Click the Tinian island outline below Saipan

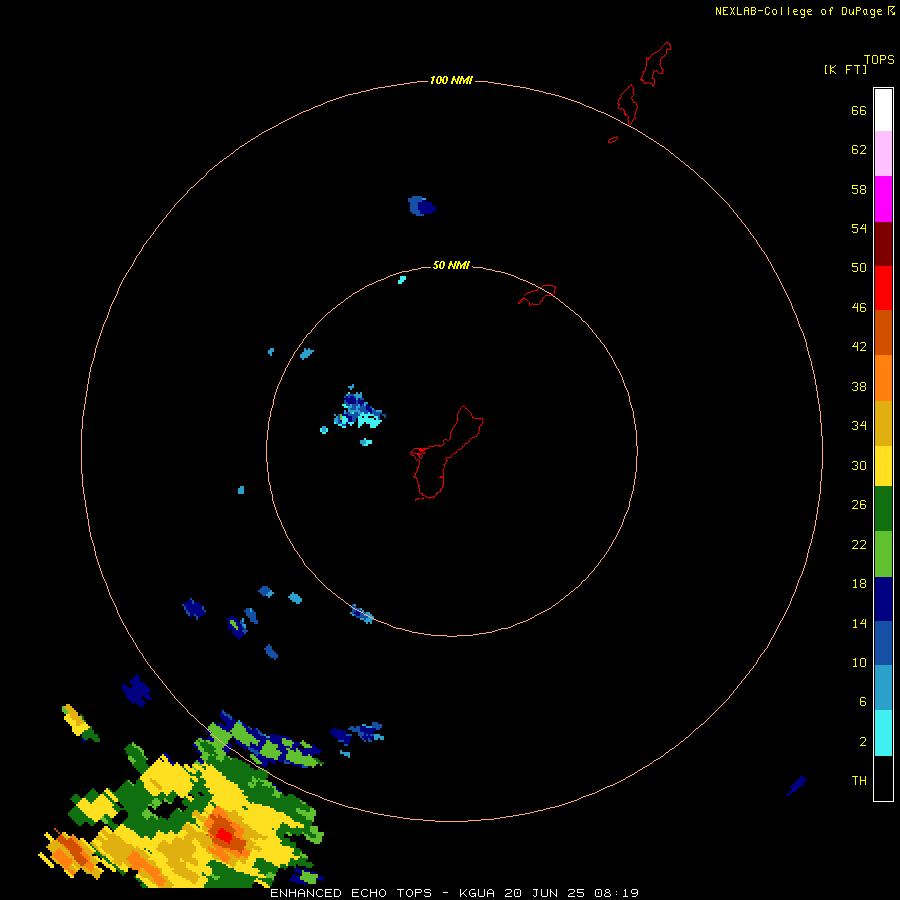click(x=628, y=104)
